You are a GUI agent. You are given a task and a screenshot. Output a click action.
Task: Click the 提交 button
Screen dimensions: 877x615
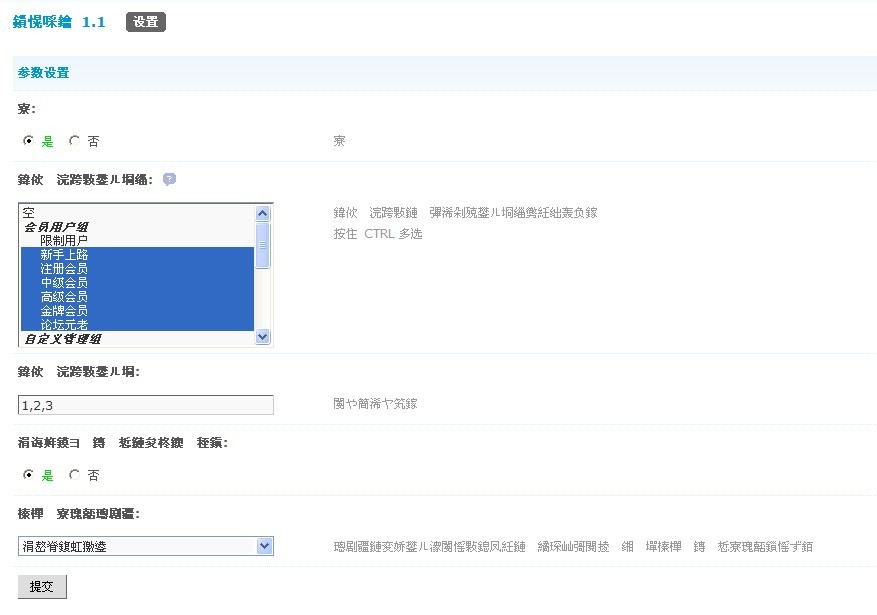click(42, 586)
